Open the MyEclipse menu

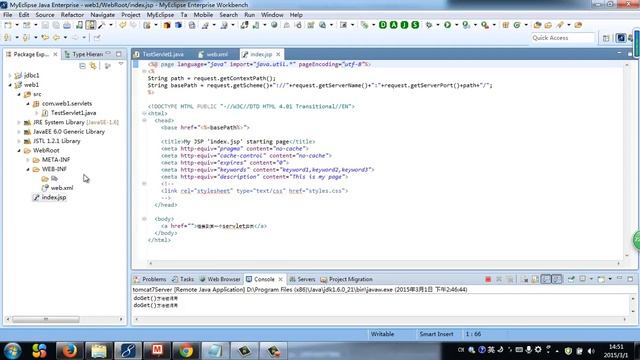tap(160, 15)
